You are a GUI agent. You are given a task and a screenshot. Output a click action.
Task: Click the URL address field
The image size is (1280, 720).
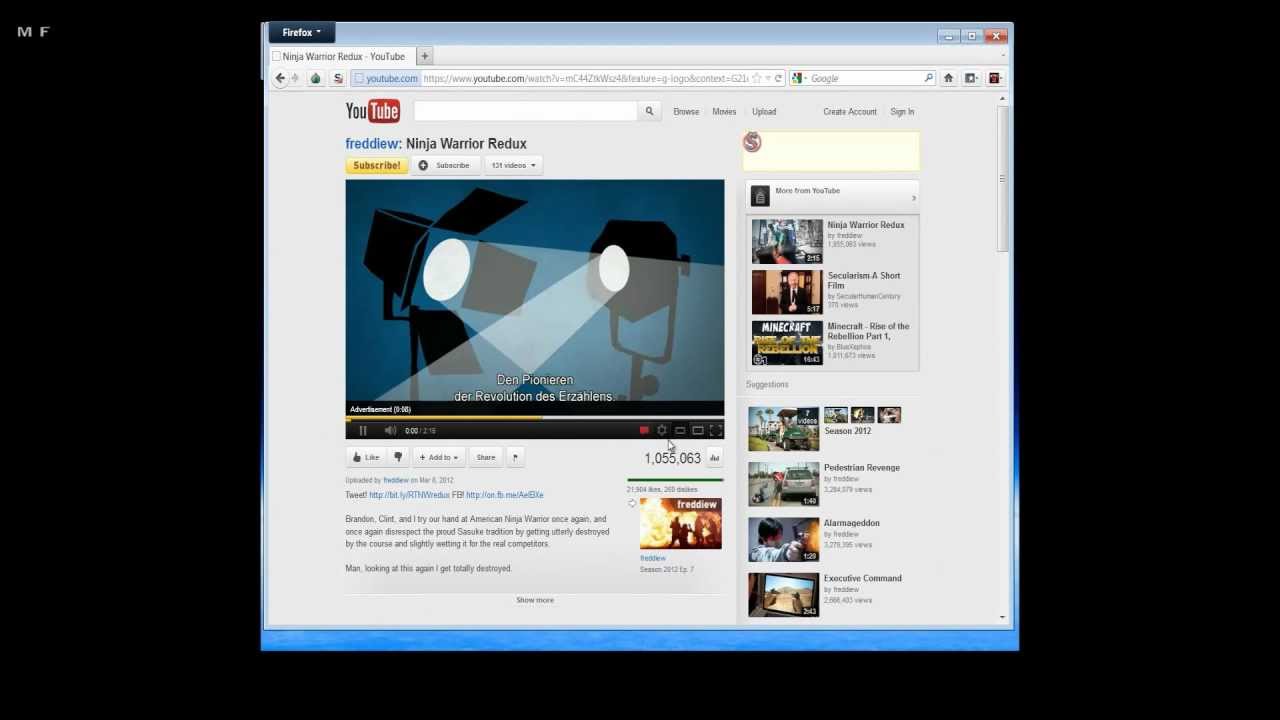585,78
